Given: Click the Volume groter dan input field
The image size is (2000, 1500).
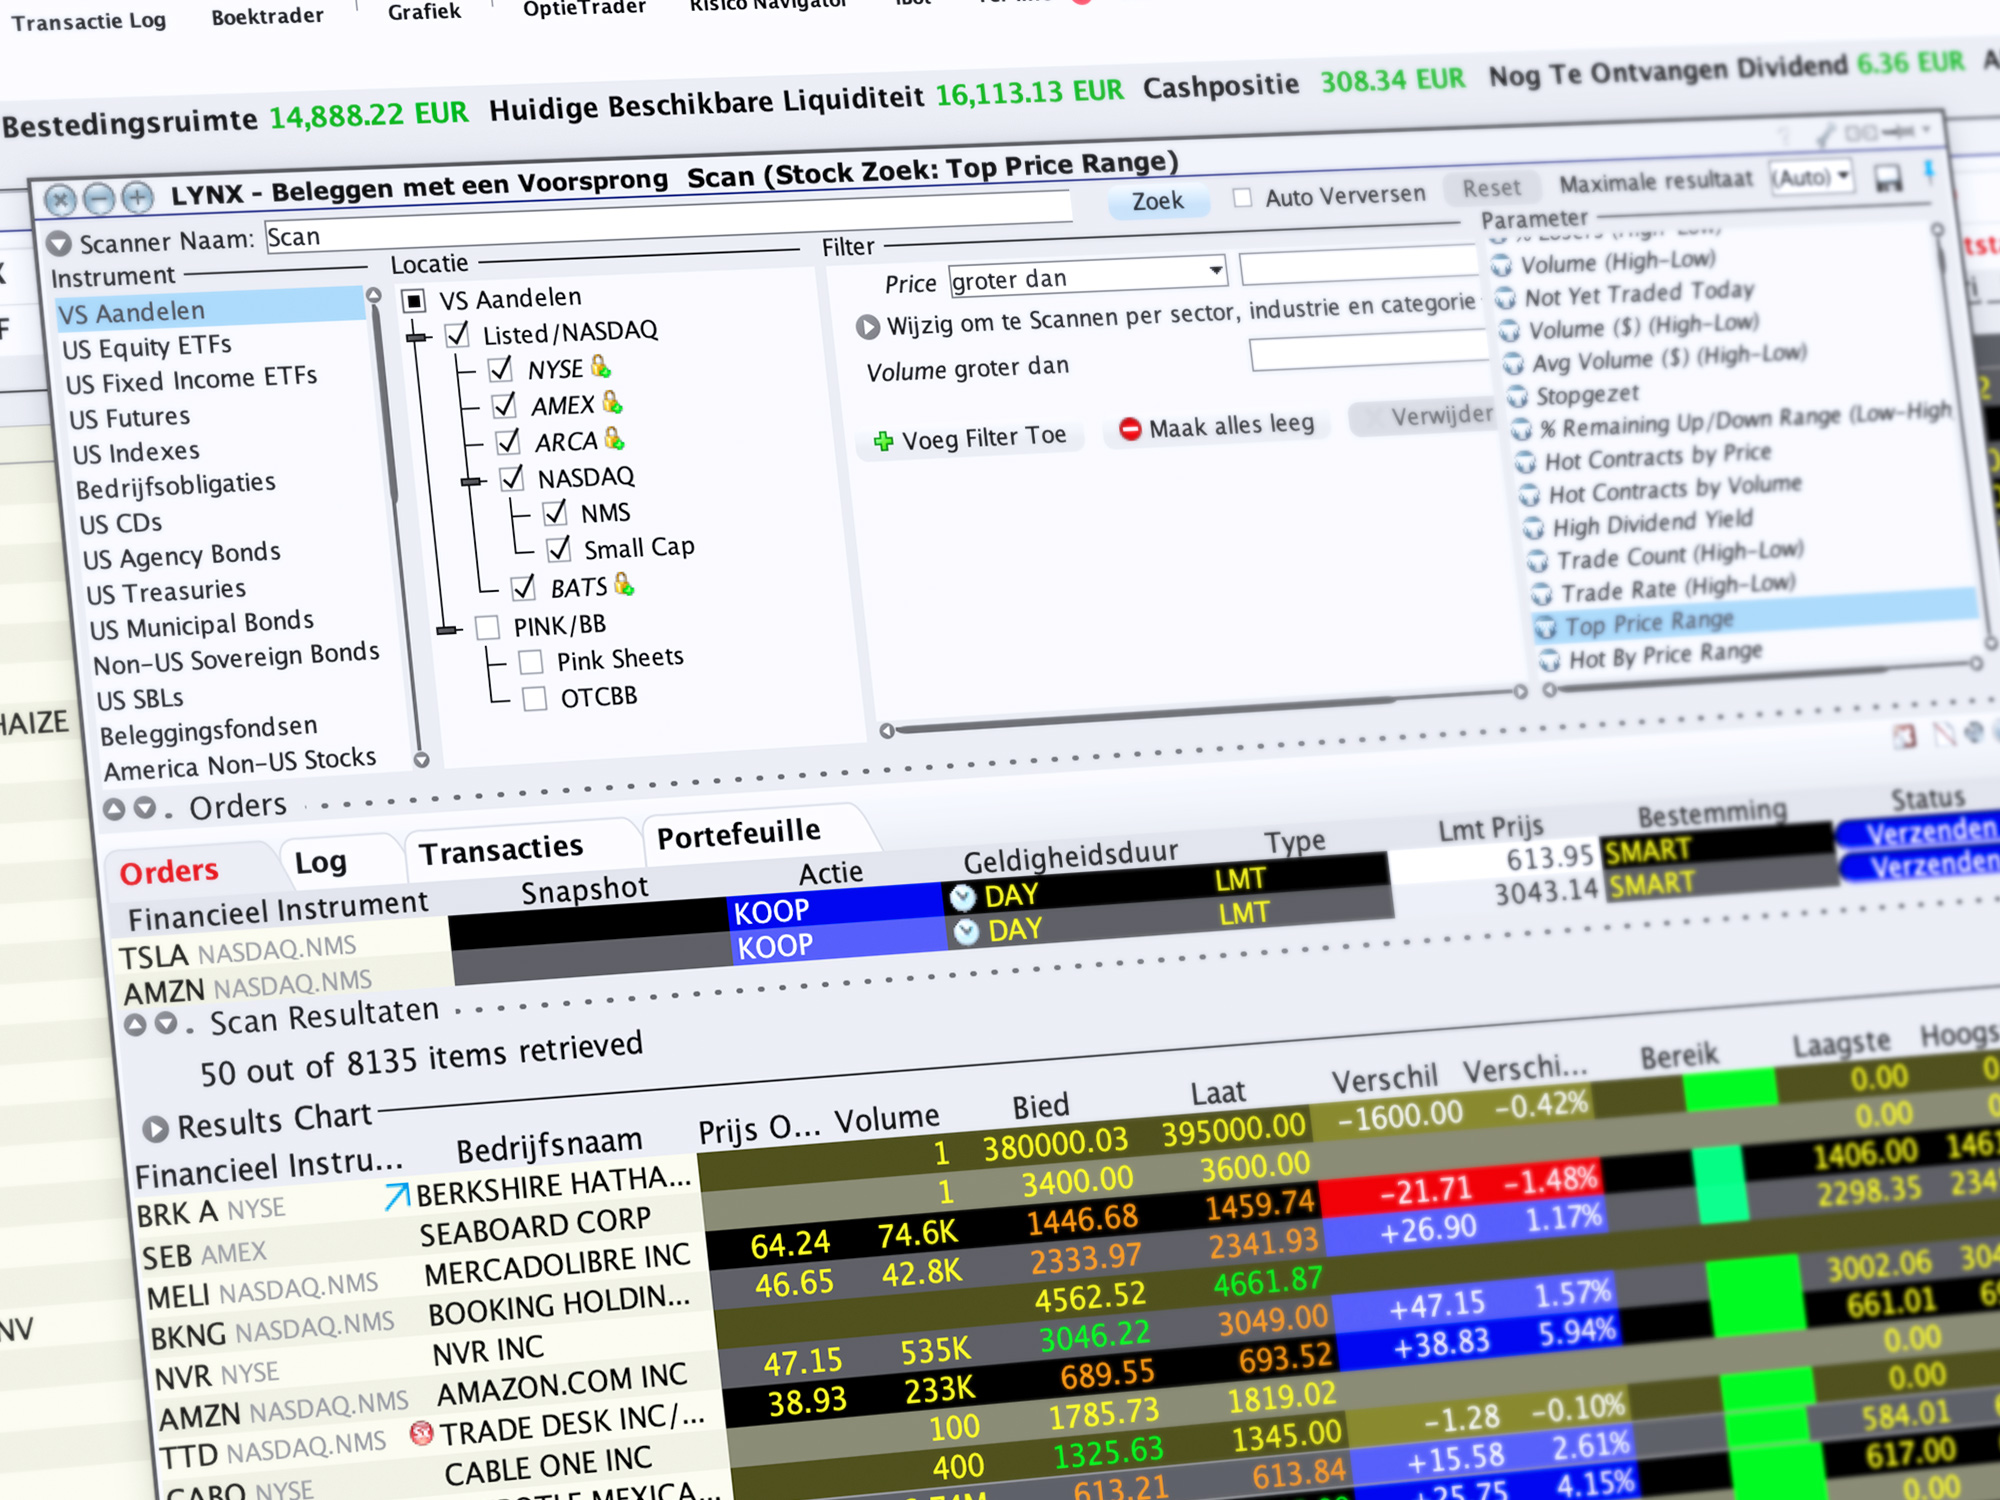Looking at the screenshot, I should pyautogui.click(x=1370, y=350).
